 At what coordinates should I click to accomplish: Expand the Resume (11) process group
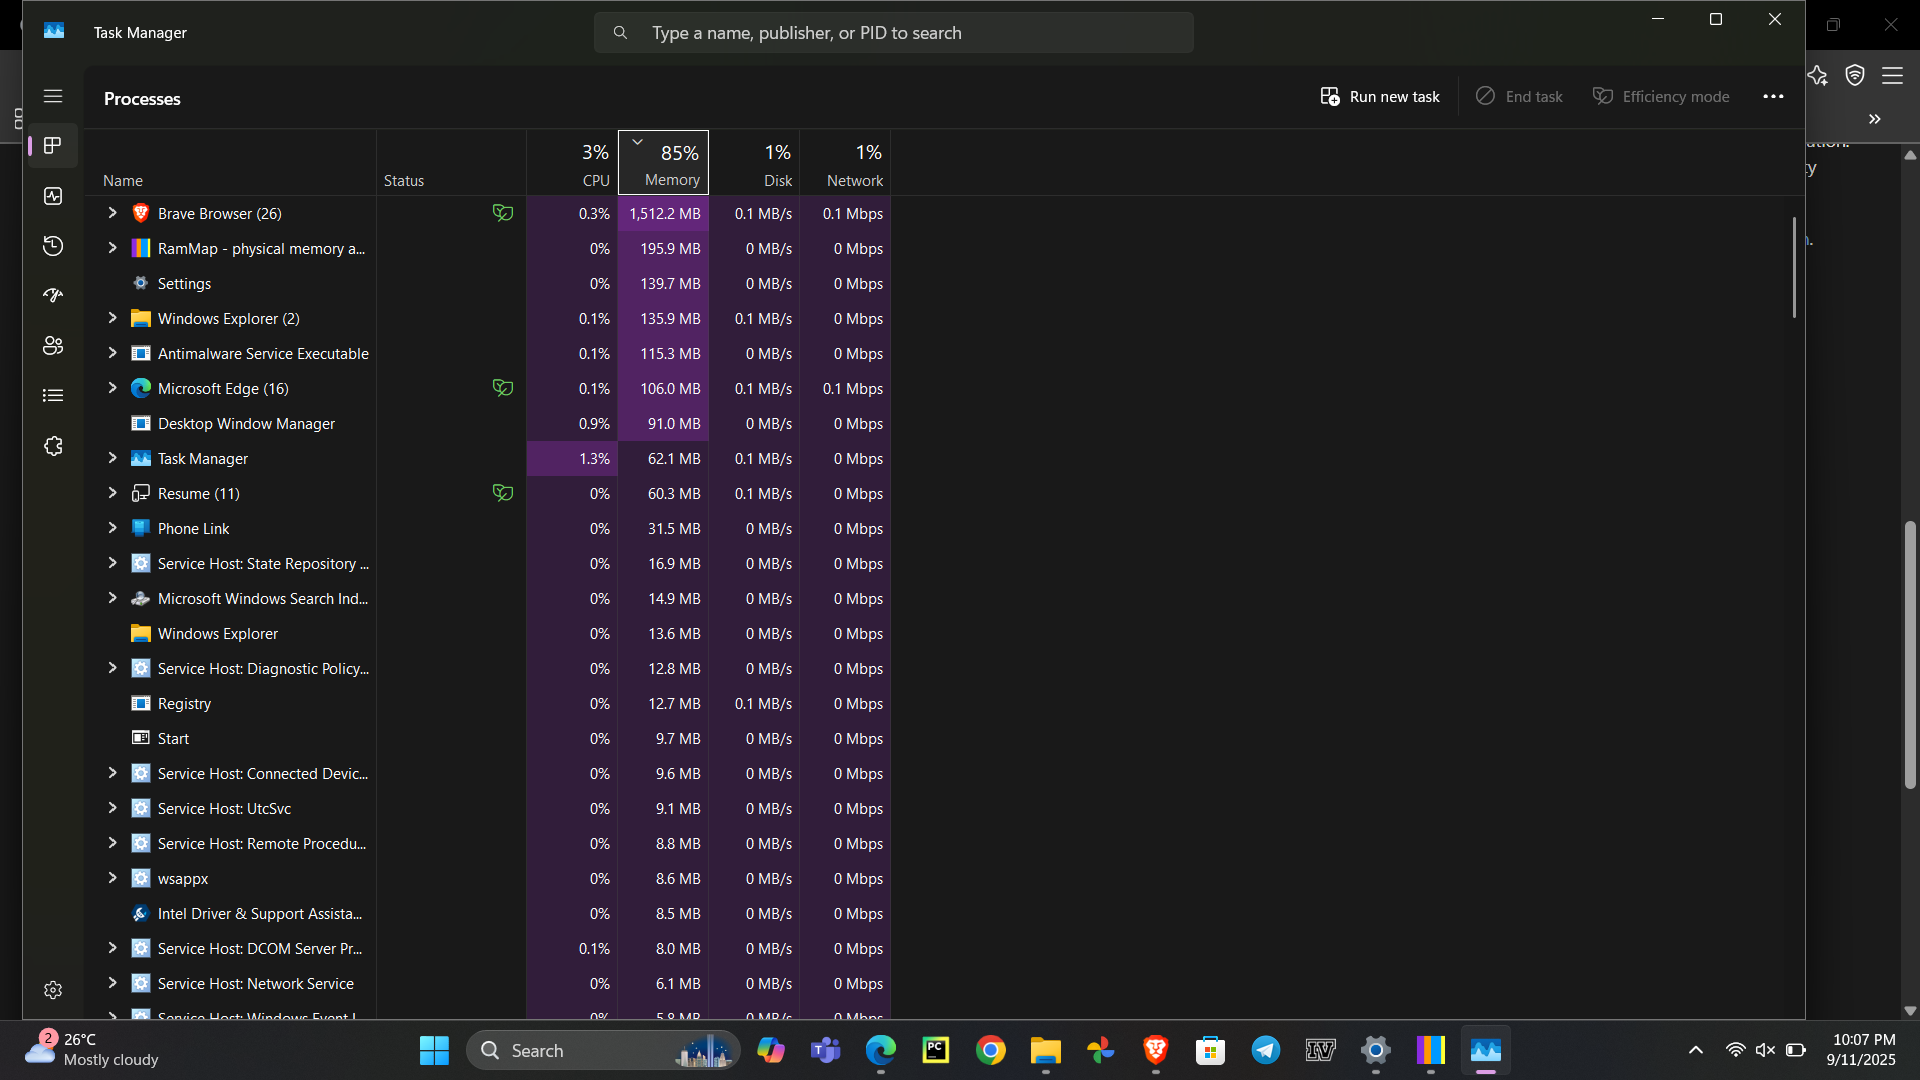(x=112, y=493)
